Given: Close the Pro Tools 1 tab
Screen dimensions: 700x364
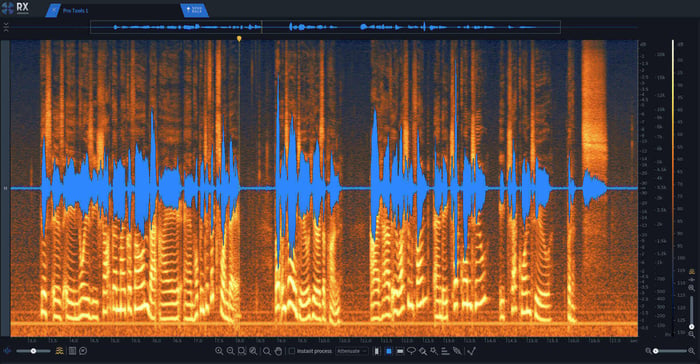Looking at the screenshot, I should point(53,10).
